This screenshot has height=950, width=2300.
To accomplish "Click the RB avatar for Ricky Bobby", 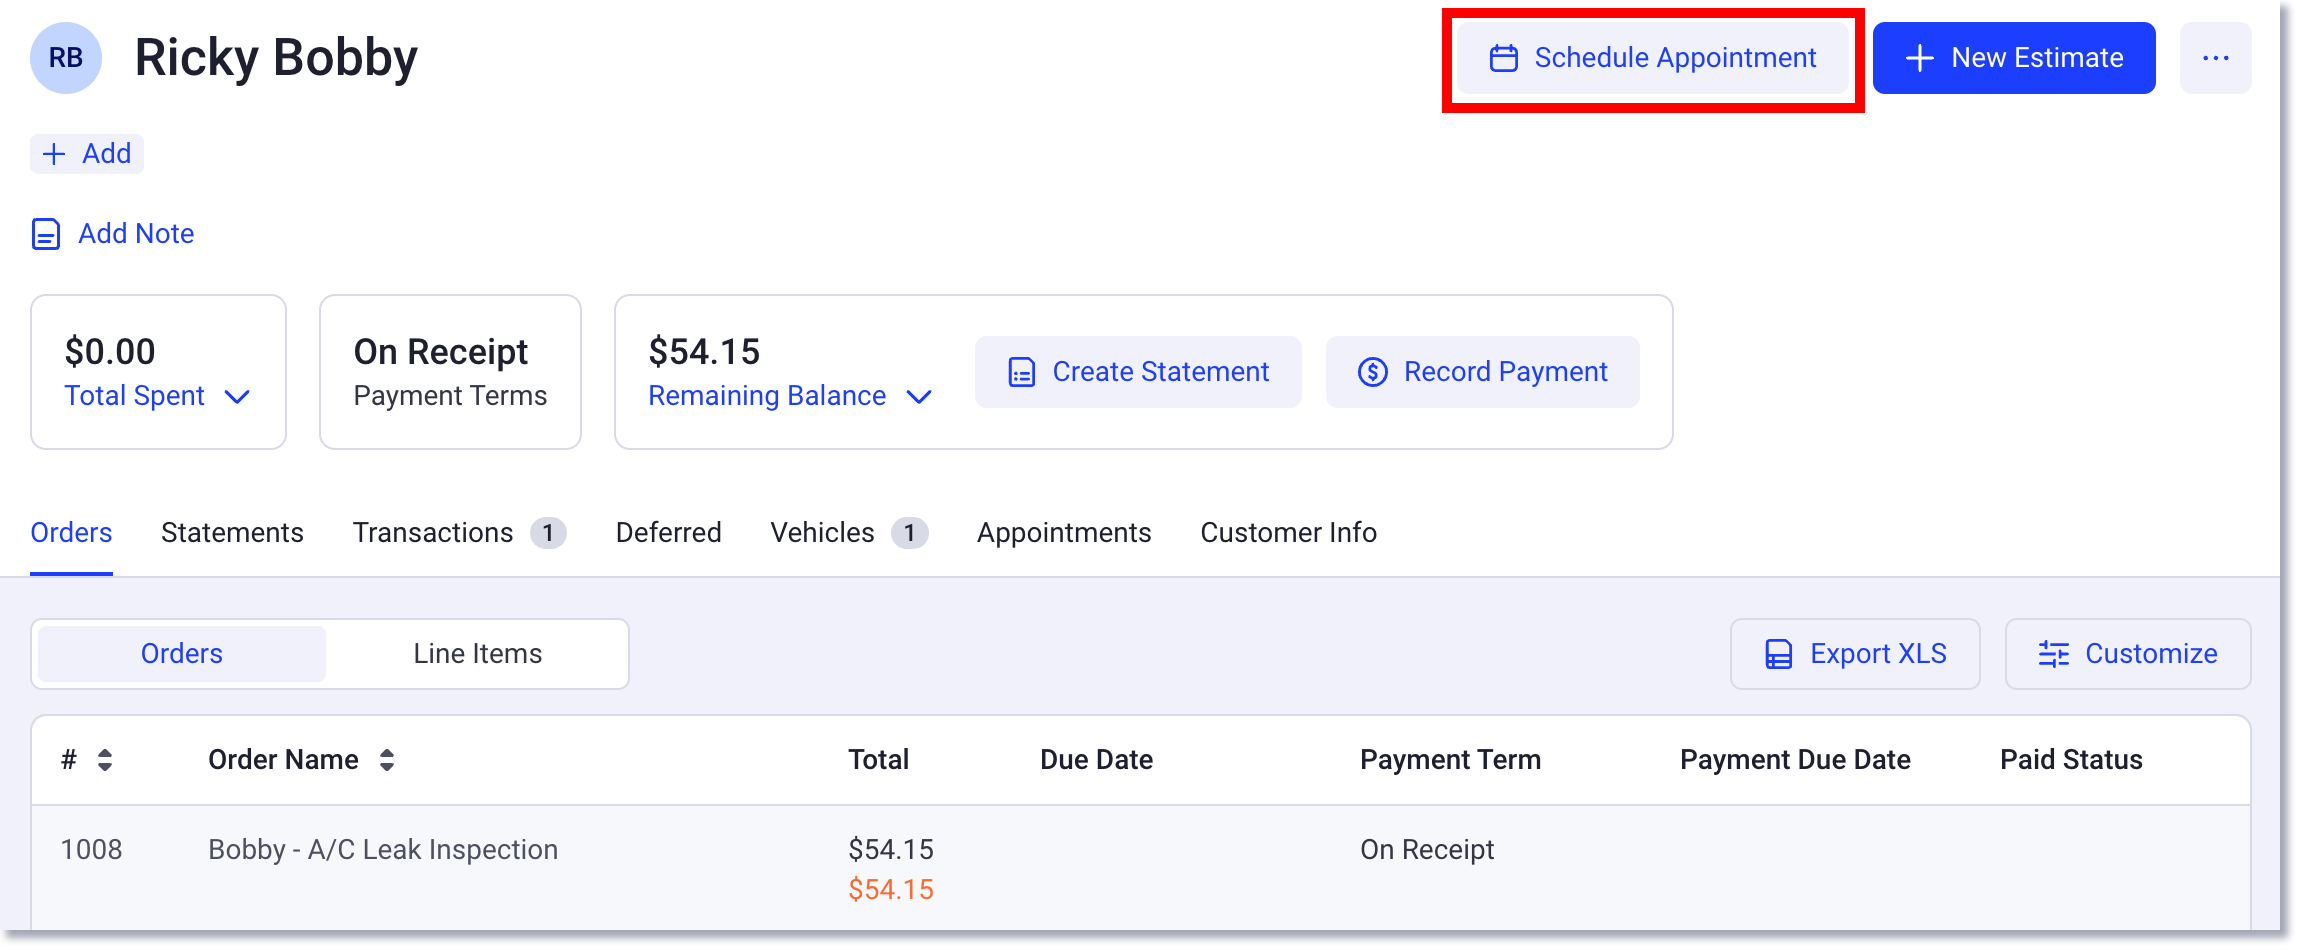I will (x=65, y=57).
